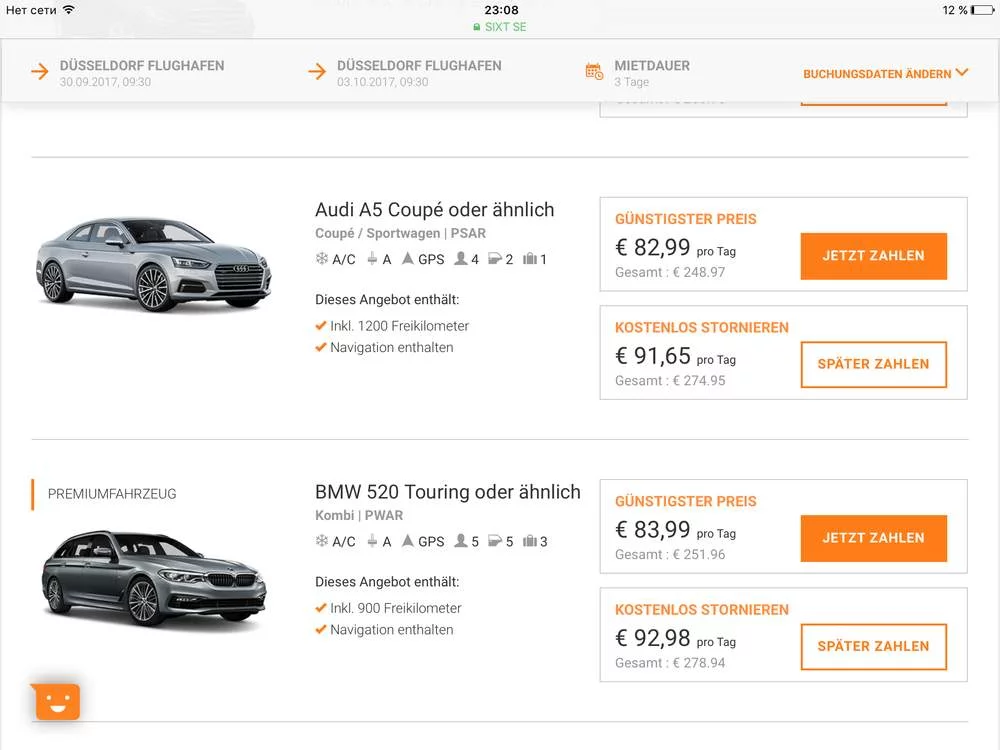Open the BMW 520 Touring car image
The image size is (1000, 750).
pyautogui.click(x=153, y=578)
